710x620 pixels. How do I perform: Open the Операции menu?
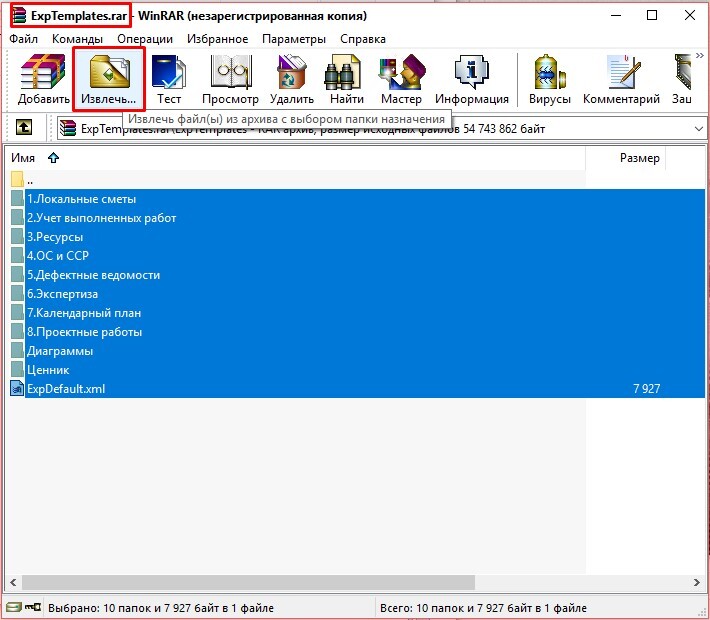coord(145,39)
